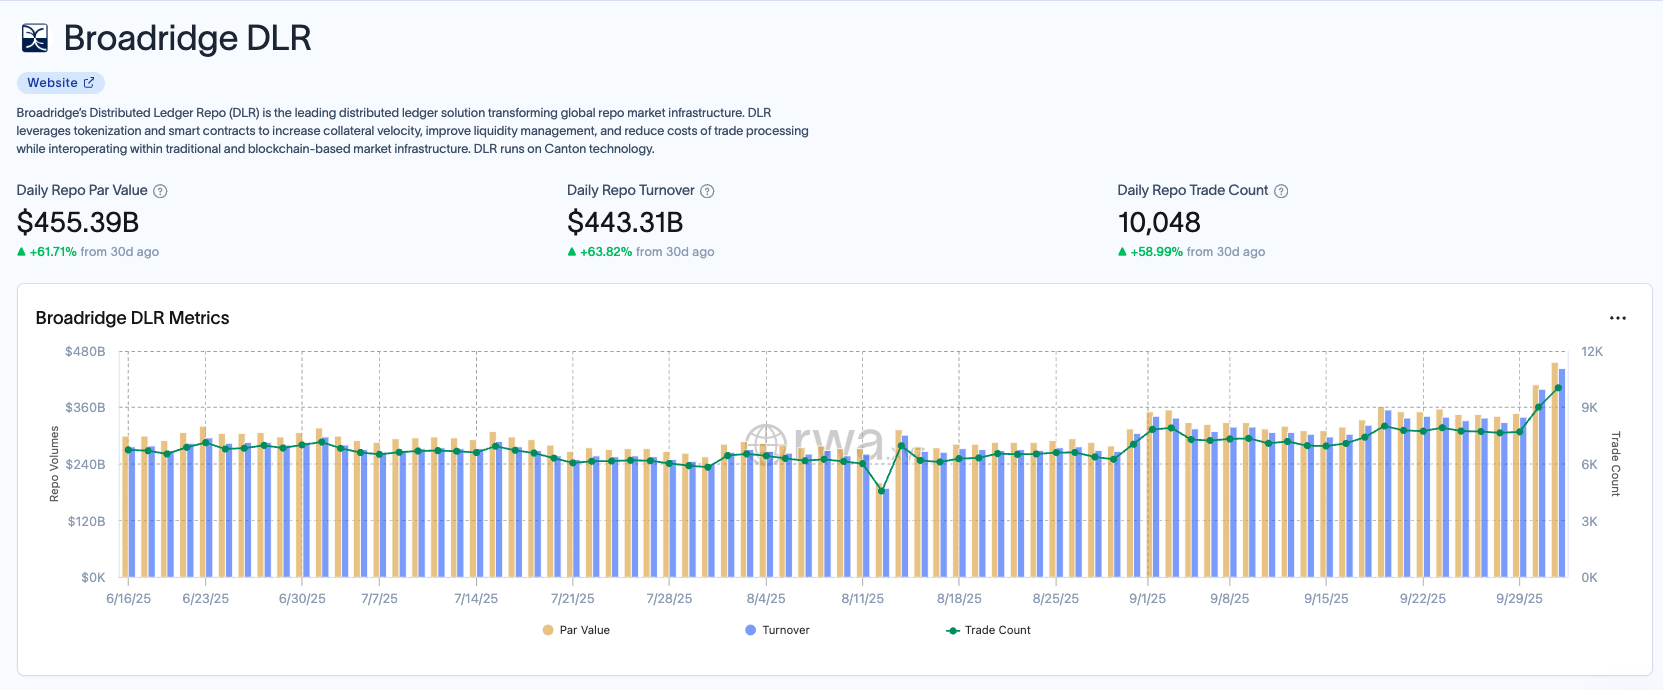
Task: Click green up arrow beside +58.99%
Action: (1122, 252)
